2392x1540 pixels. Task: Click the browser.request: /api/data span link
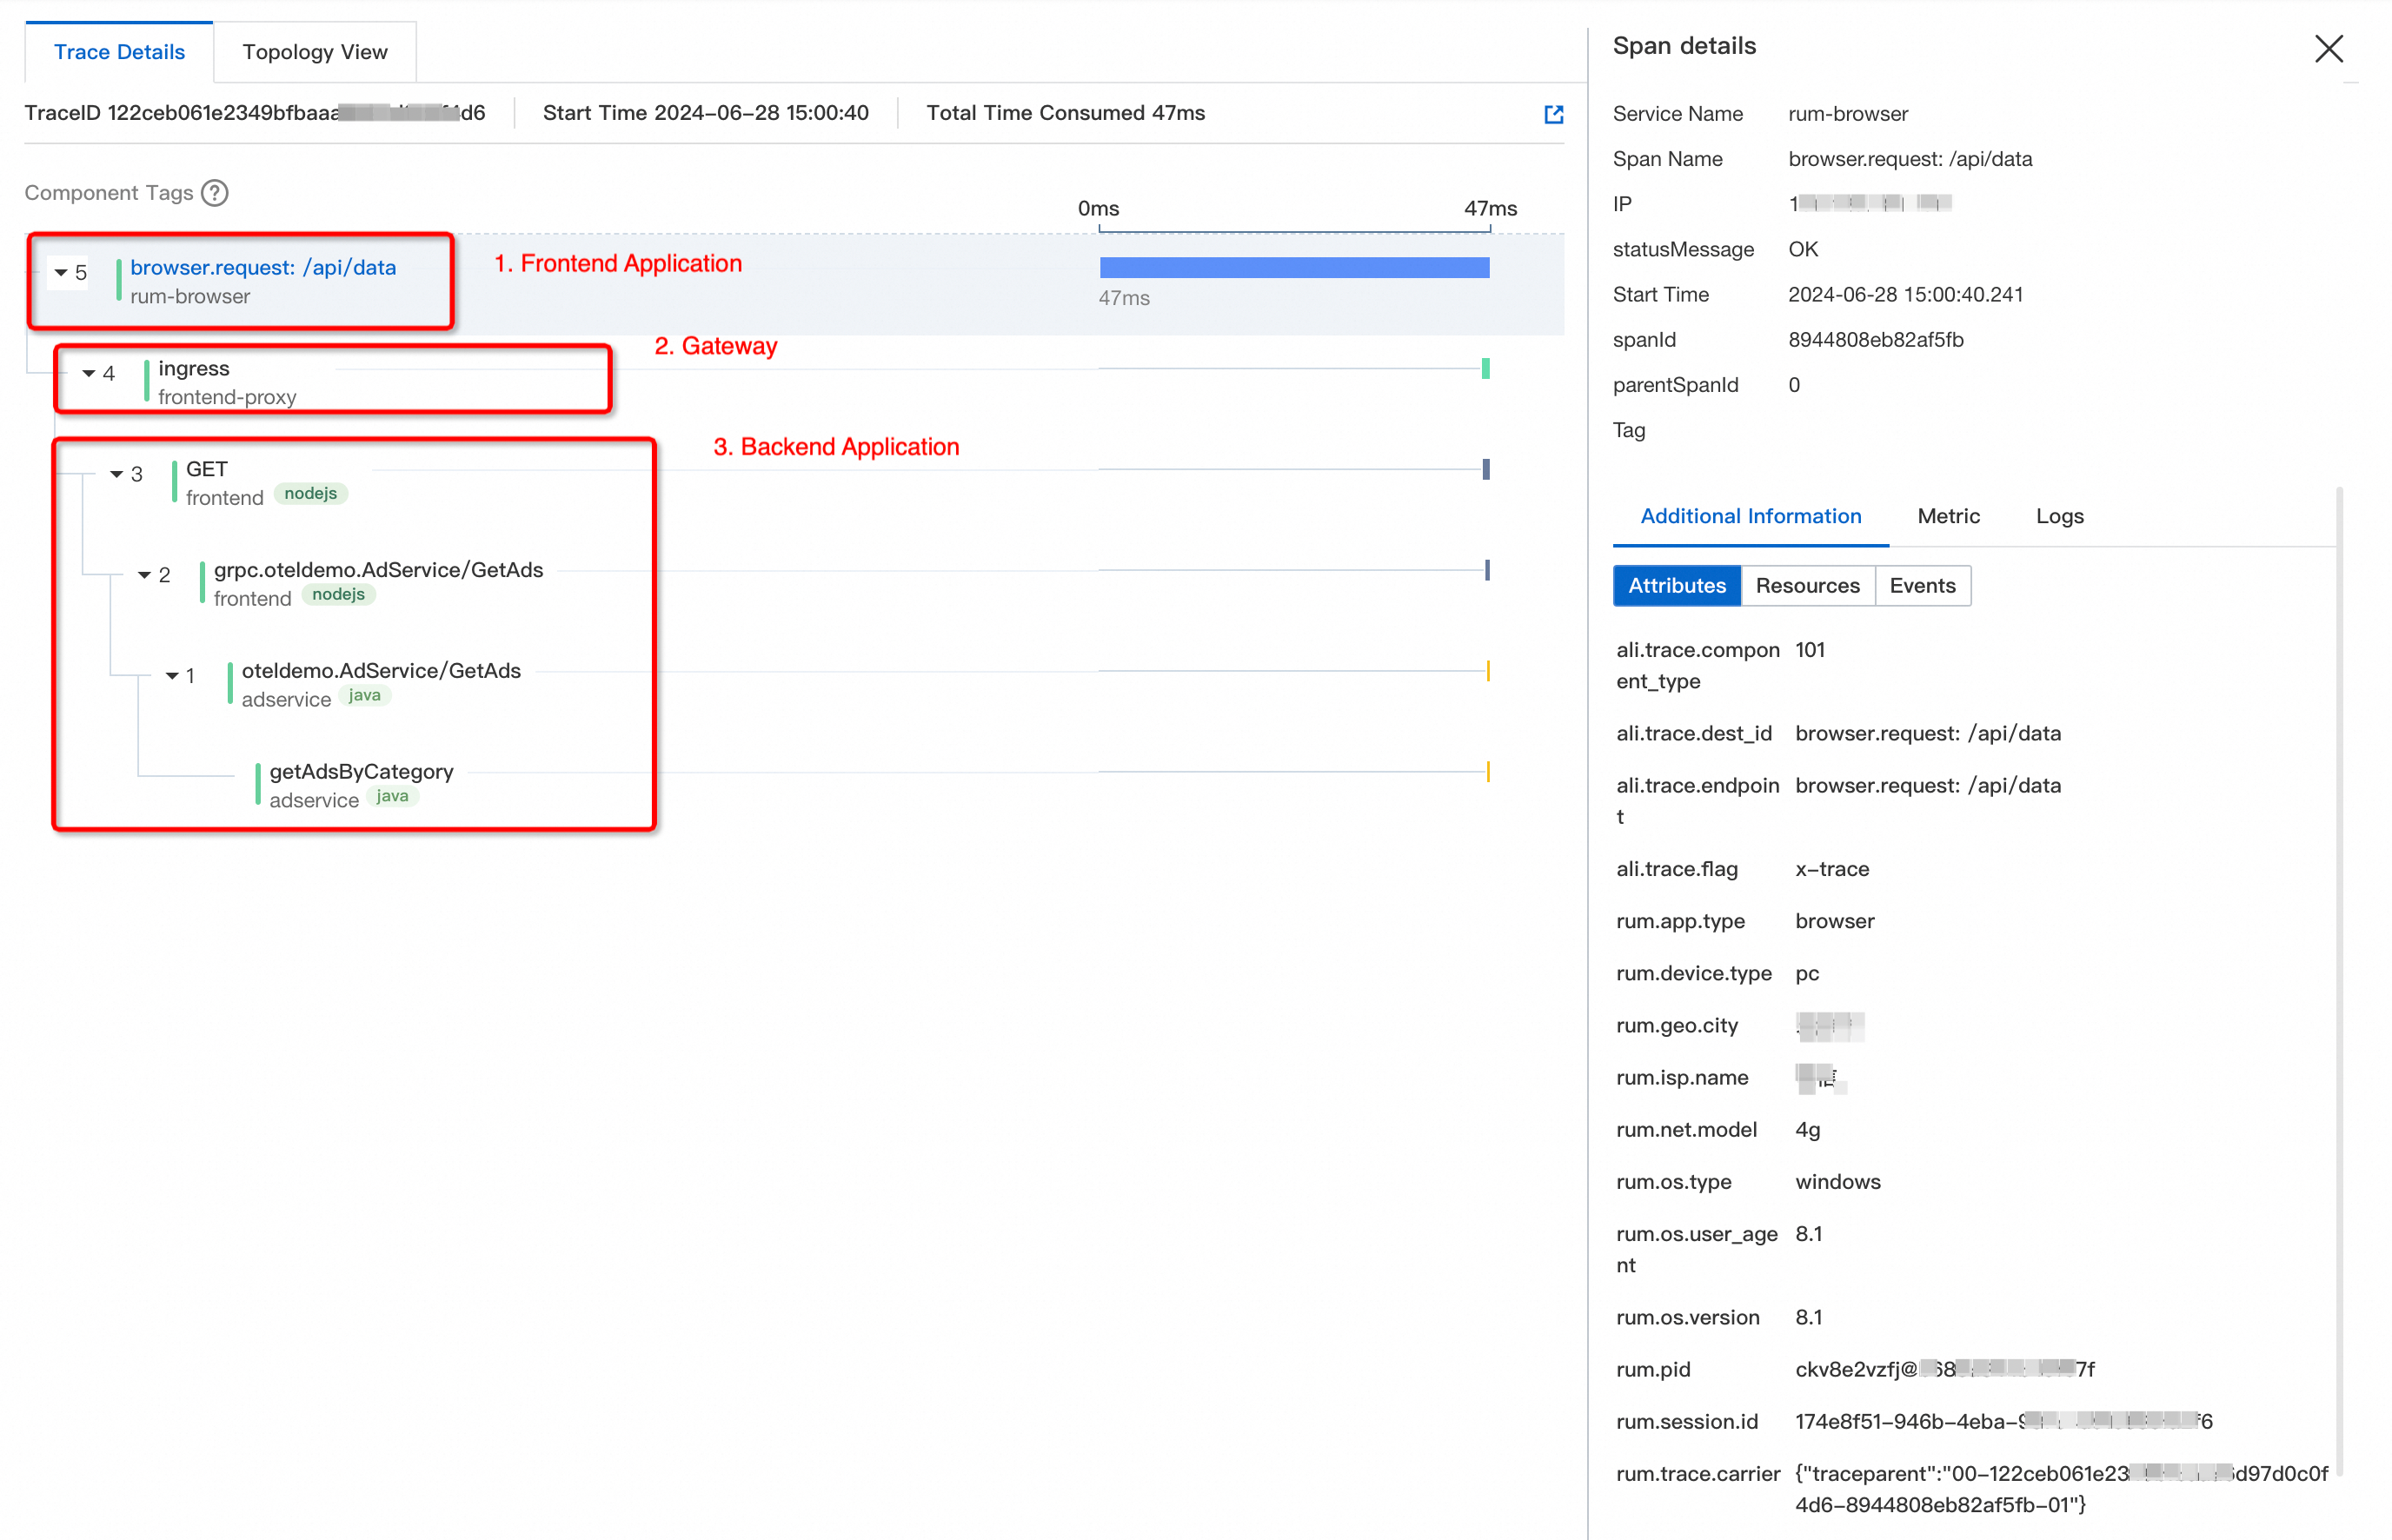click(x=263, y=267)
